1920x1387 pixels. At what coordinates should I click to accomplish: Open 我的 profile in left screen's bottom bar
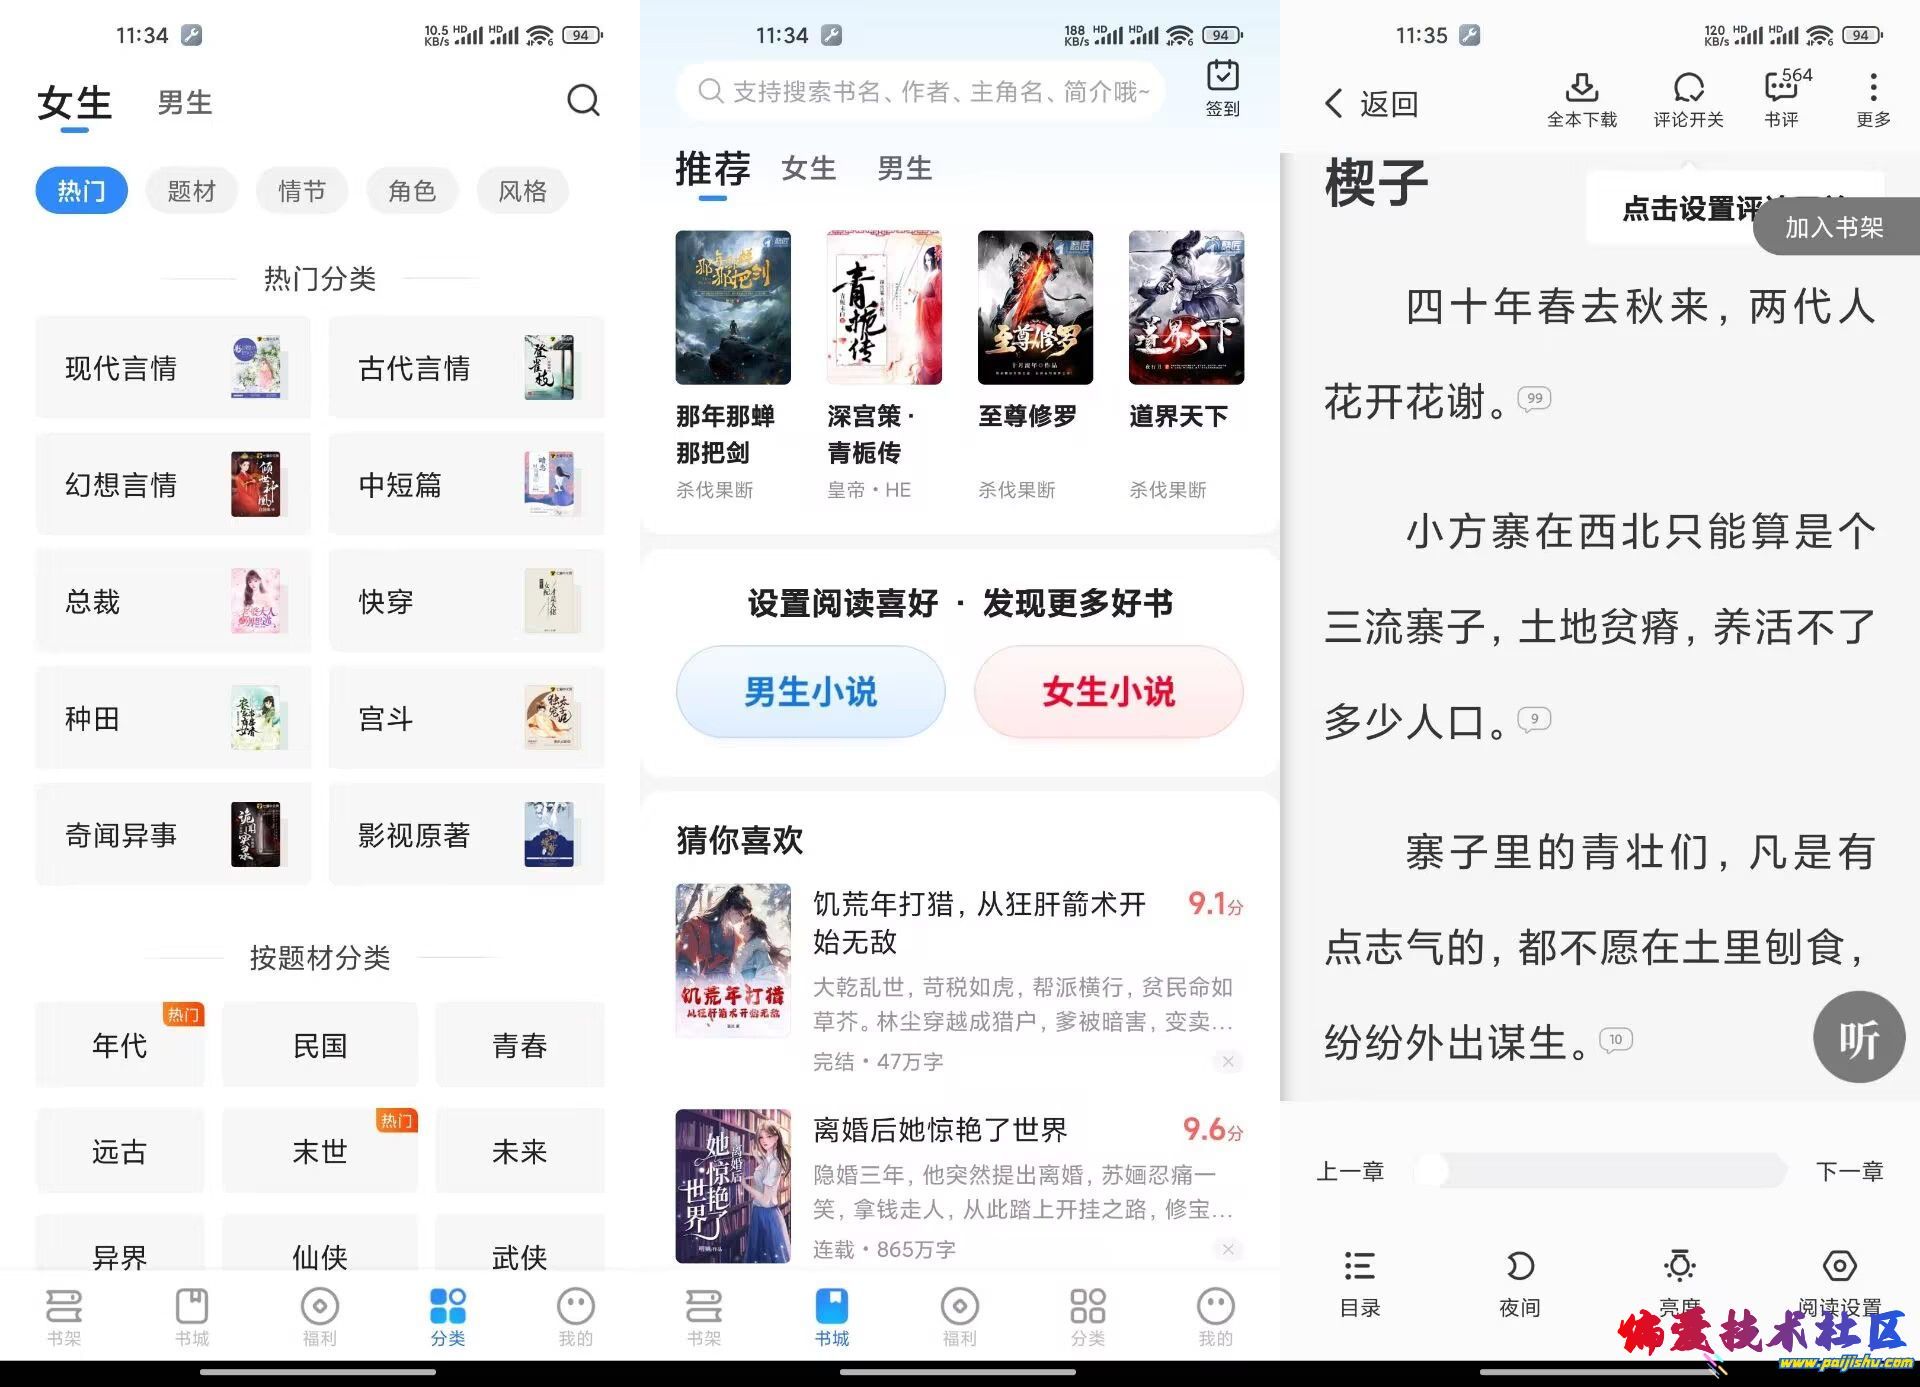(x=575, y=1317)
